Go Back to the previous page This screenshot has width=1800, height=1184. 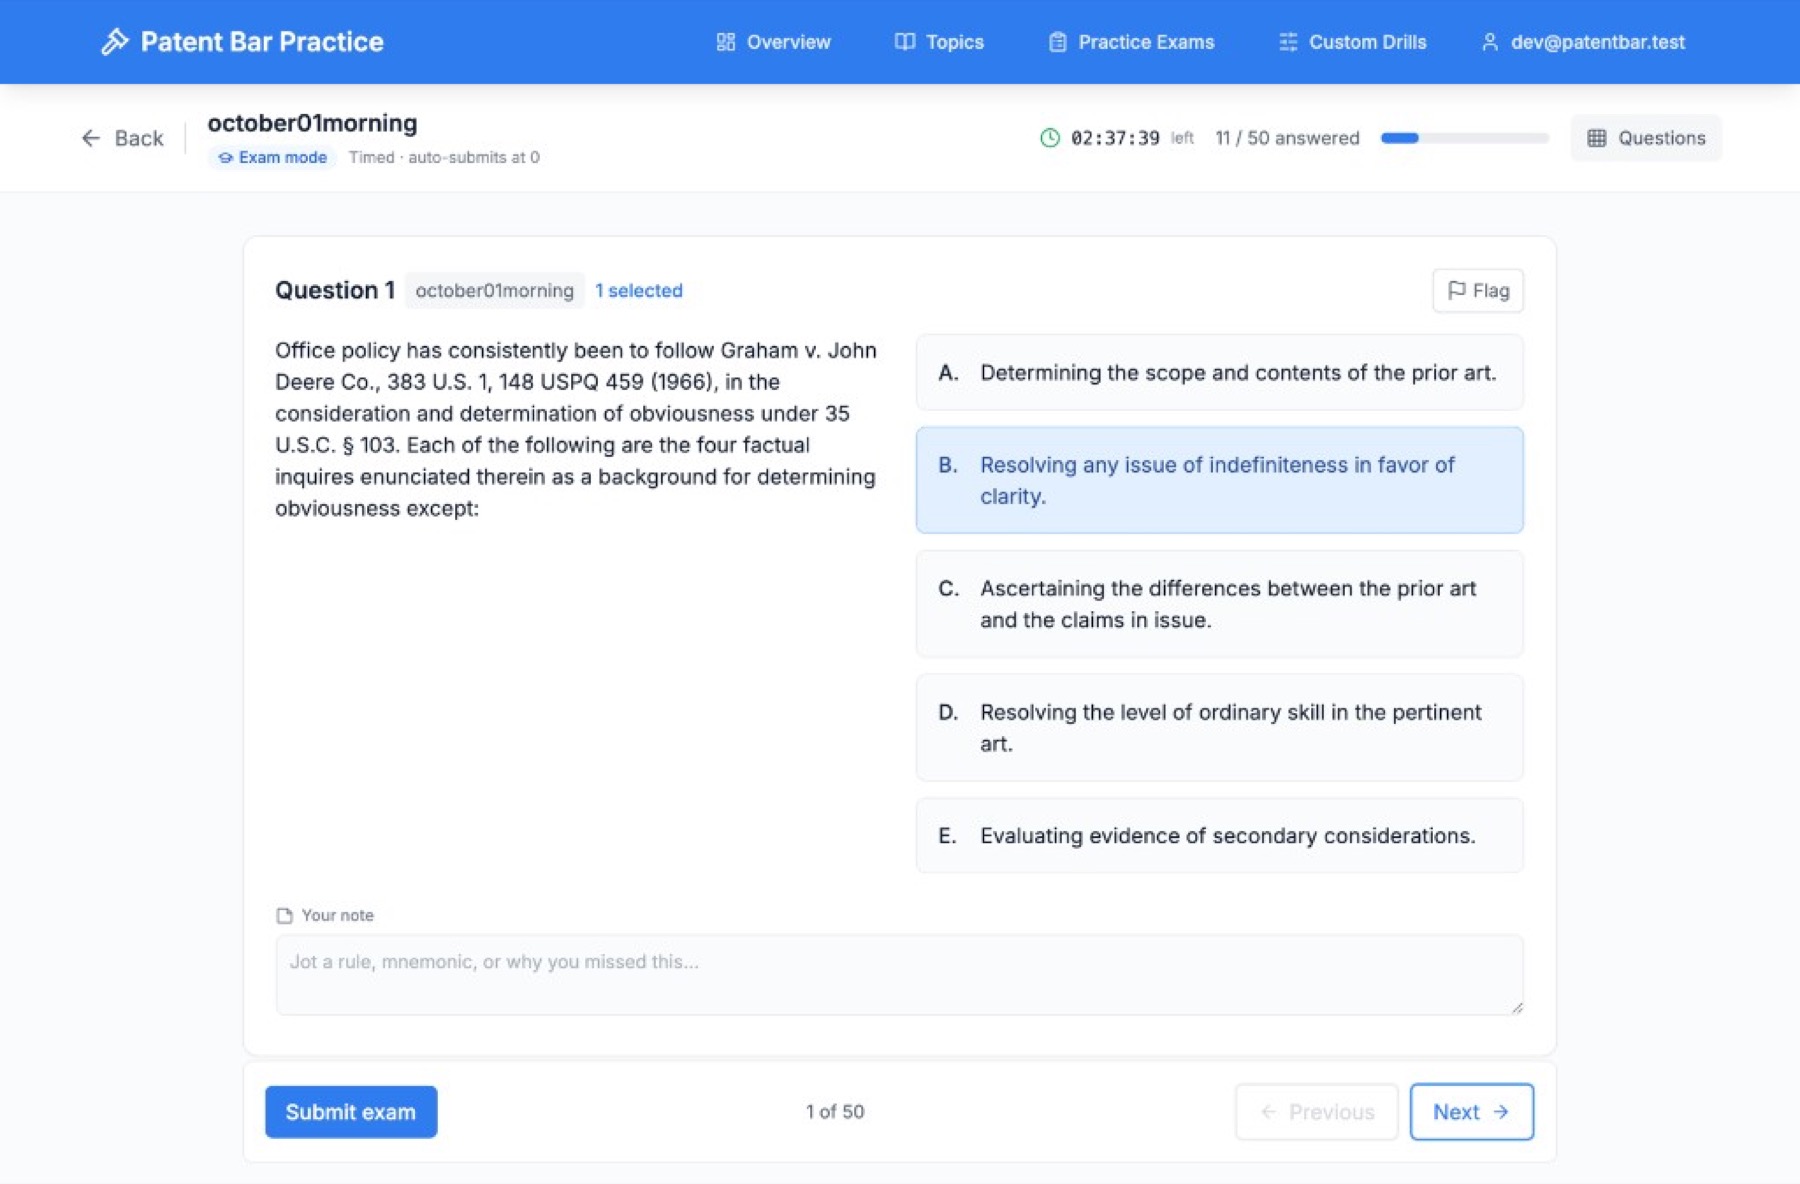(123, 138)
